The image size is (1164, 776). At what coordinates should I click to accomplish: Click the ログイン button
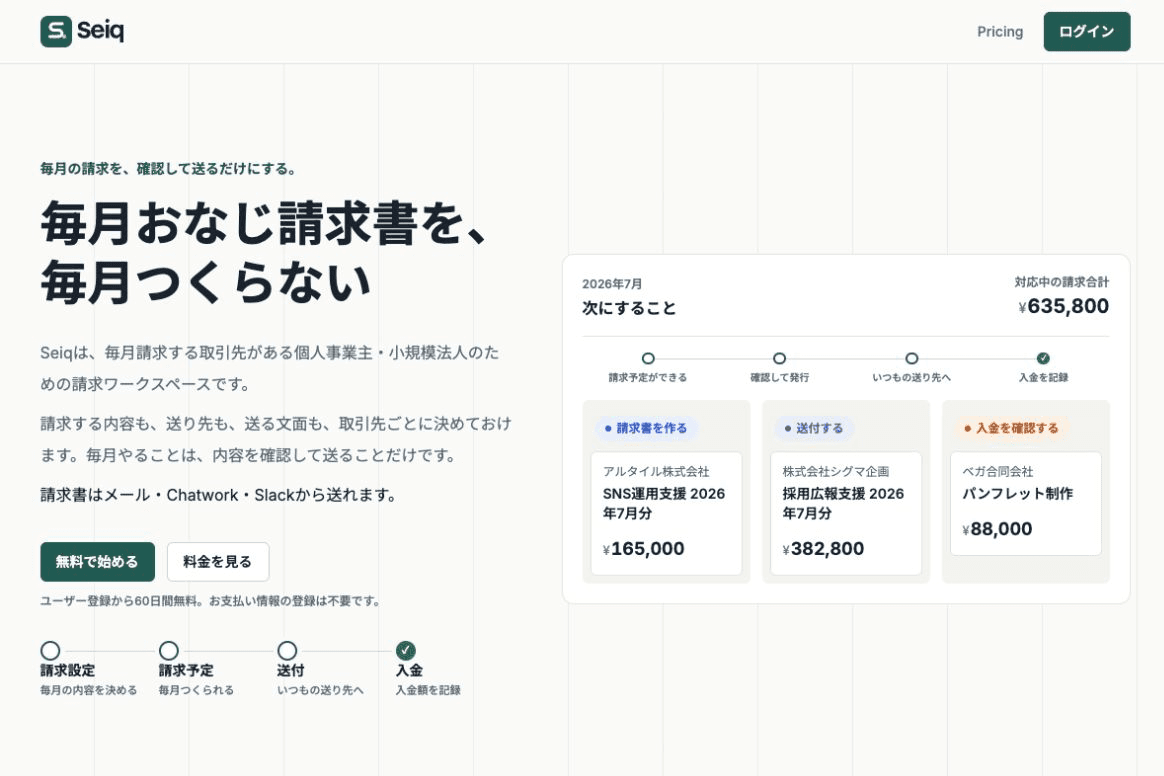pyautogui.click(x=1086, y=31)
